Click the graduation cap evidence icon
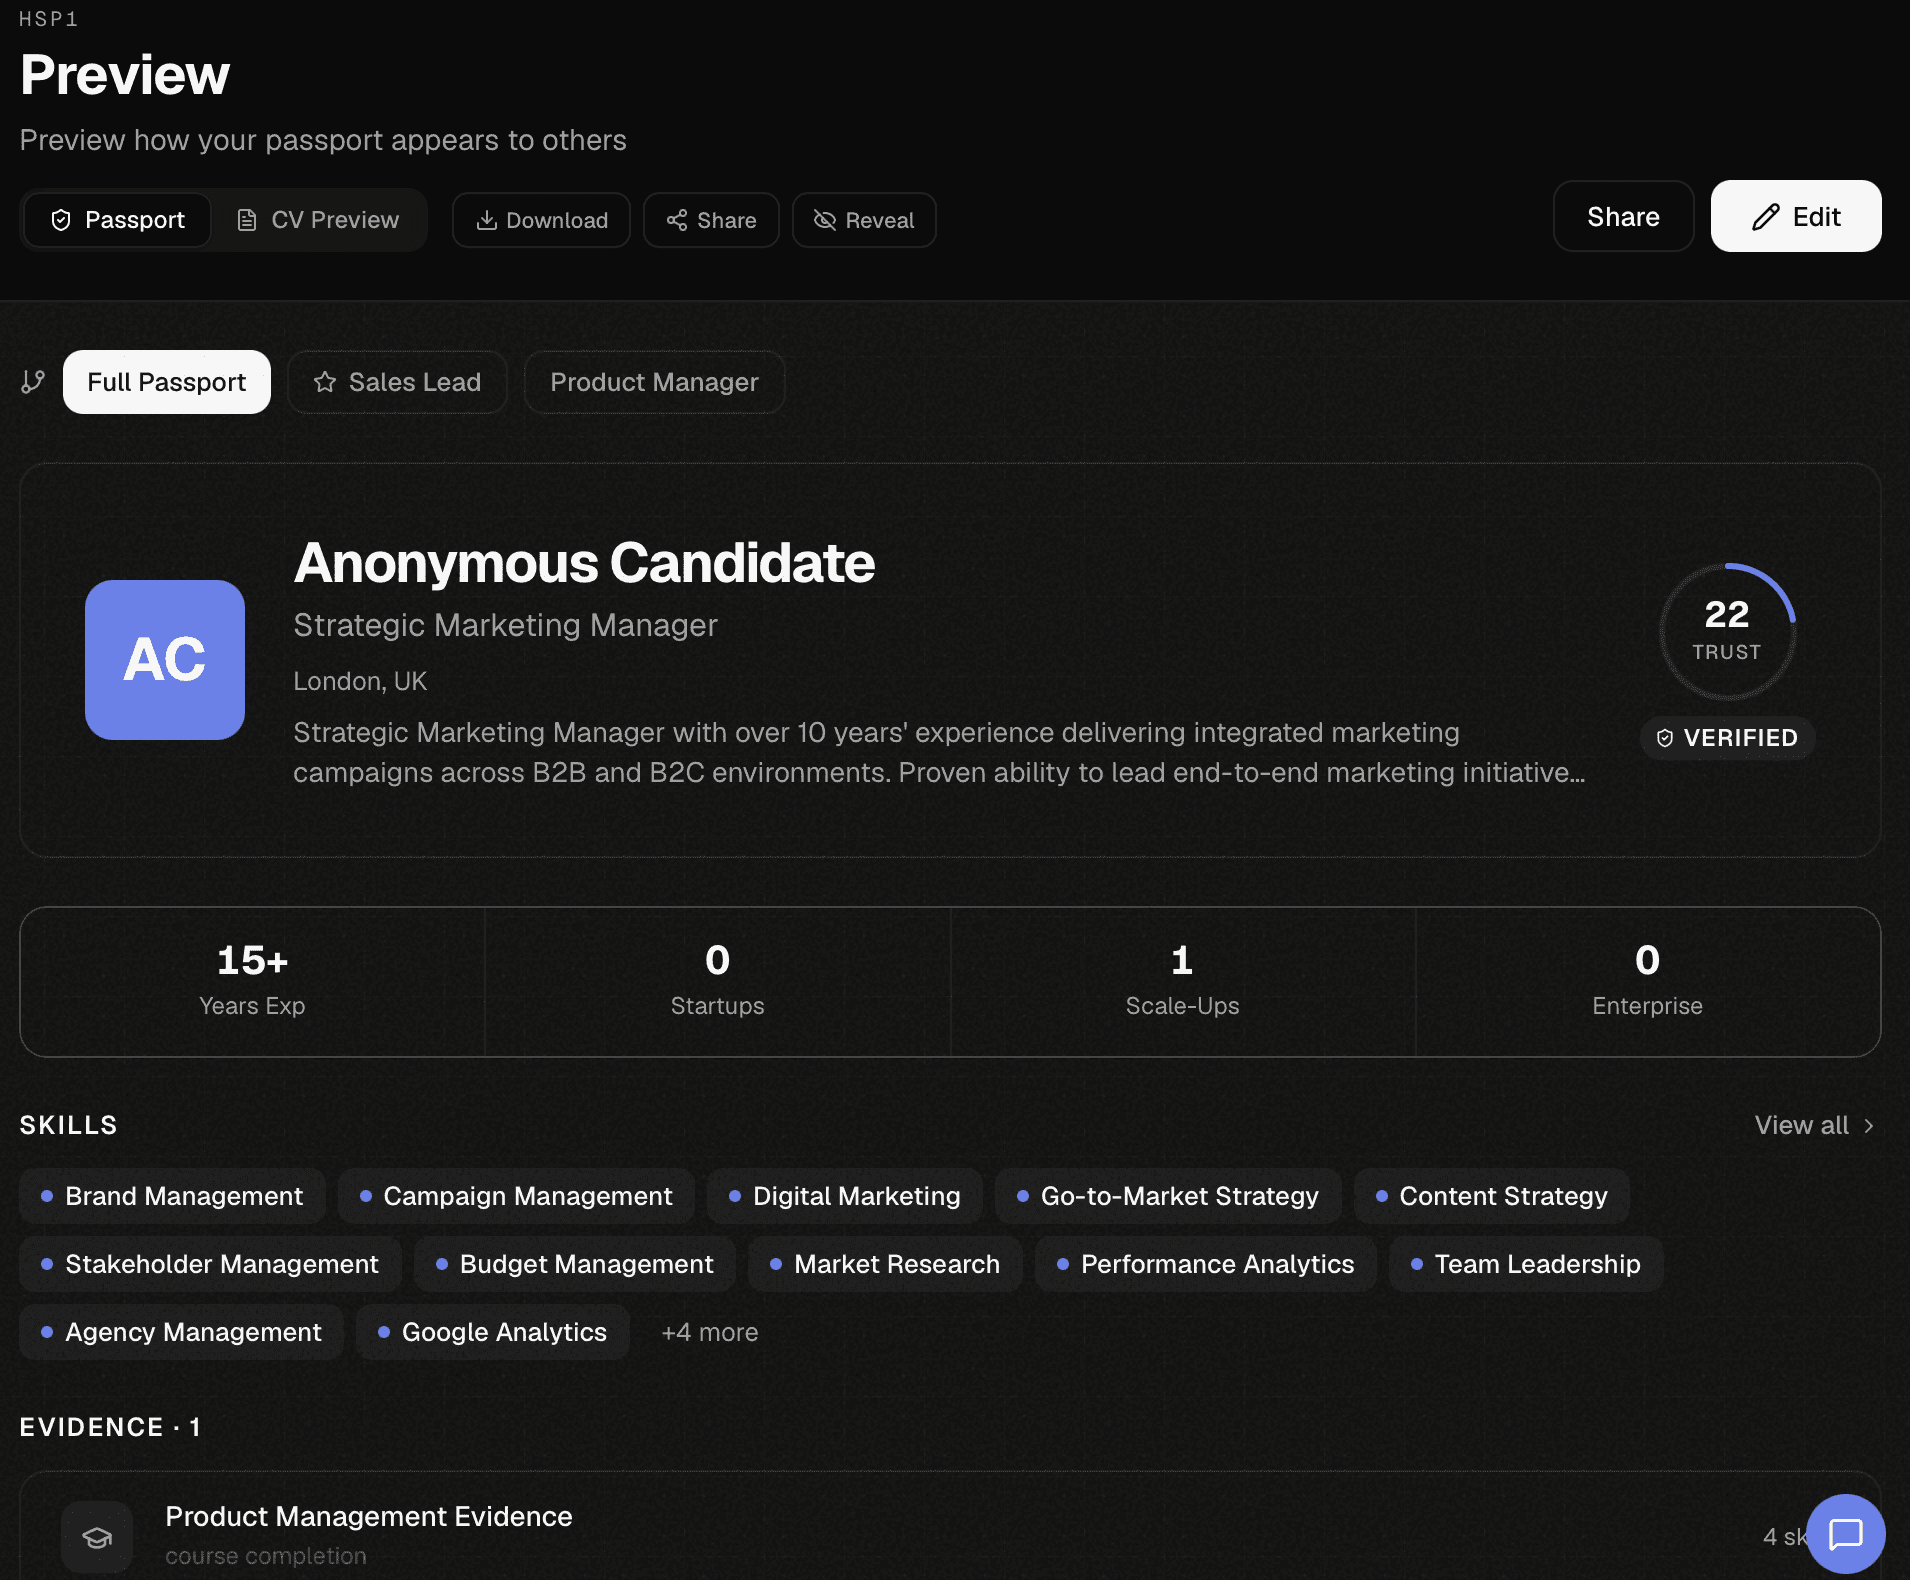Image resolution: width=1910 pixels, height=1580 pixels. pos(97,1537)
